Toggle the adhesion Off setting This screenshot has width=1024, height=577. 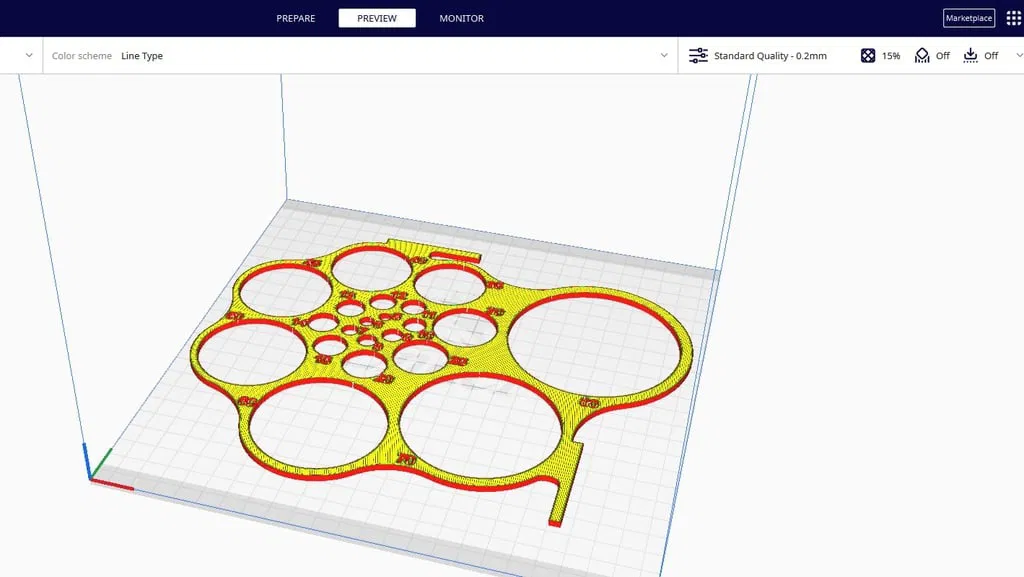click(x=991, y=55)
